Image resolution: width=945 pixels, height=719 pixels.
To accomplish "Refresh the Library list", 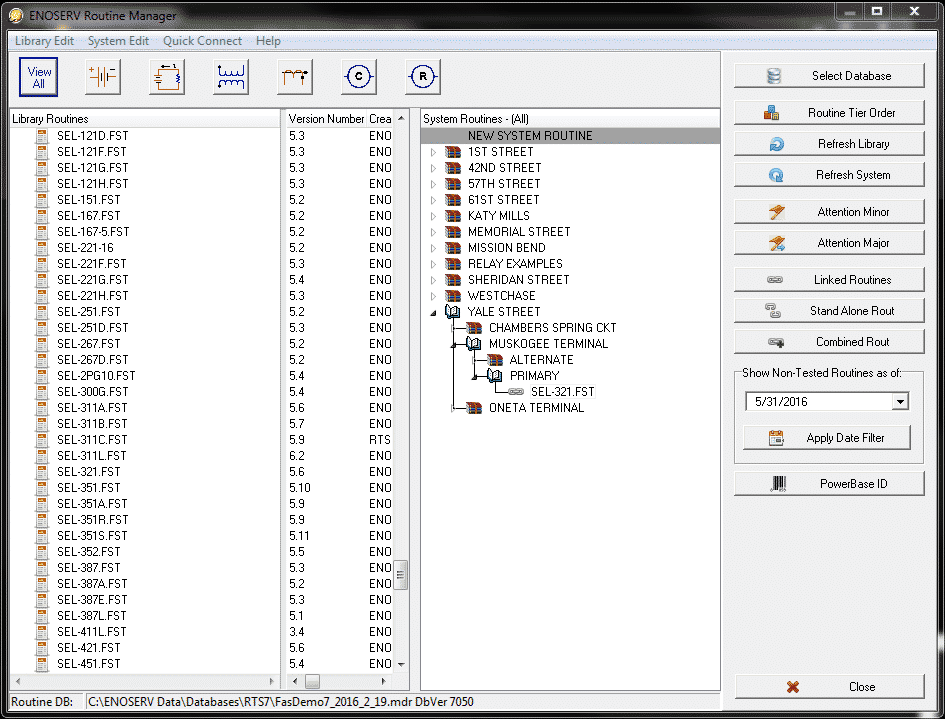I will 829,144.
